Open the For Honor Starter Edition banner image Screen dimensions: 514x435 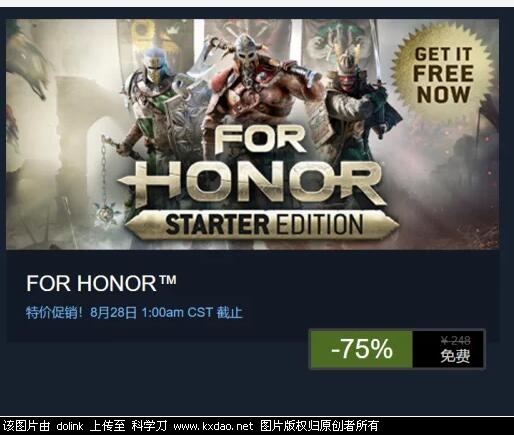(x=253, y=134)
